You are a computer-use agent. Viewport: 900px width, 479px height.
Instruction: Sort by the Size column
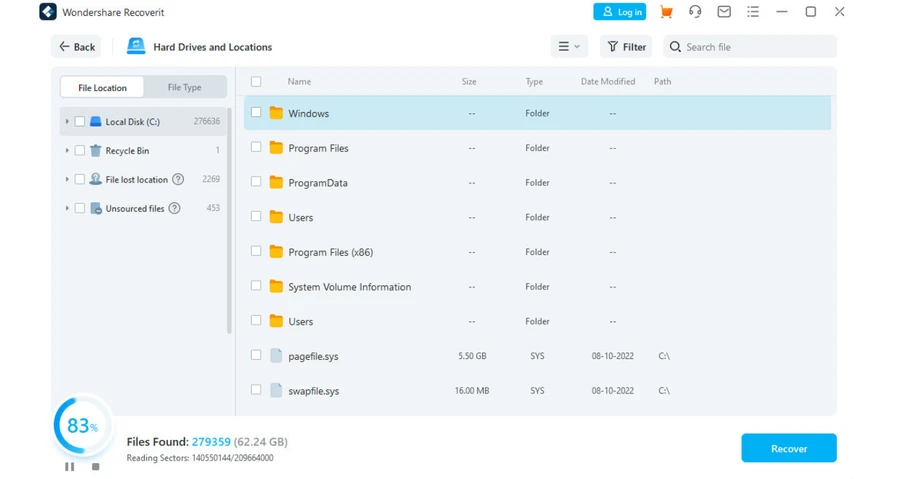point(469,81)
